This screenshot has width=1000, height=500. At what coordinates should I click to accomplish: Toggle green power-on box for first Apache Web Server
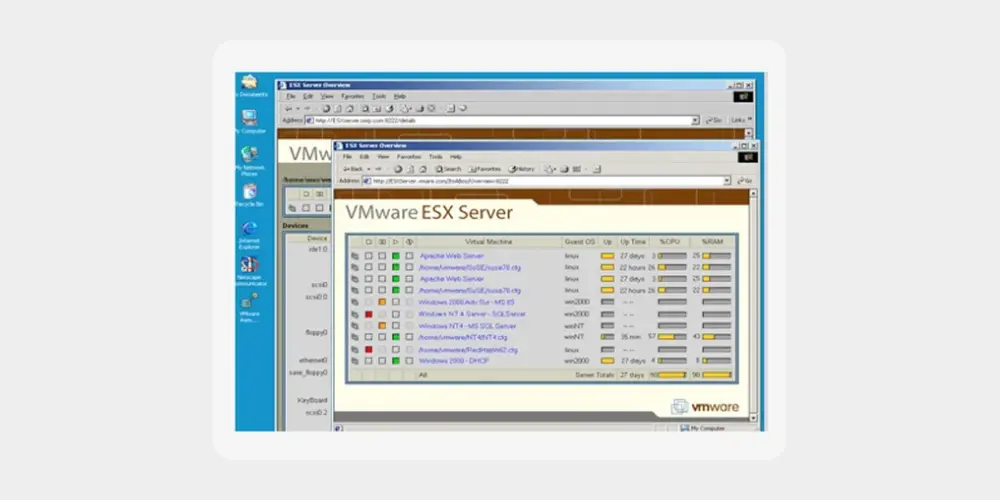tap(395, 256)
